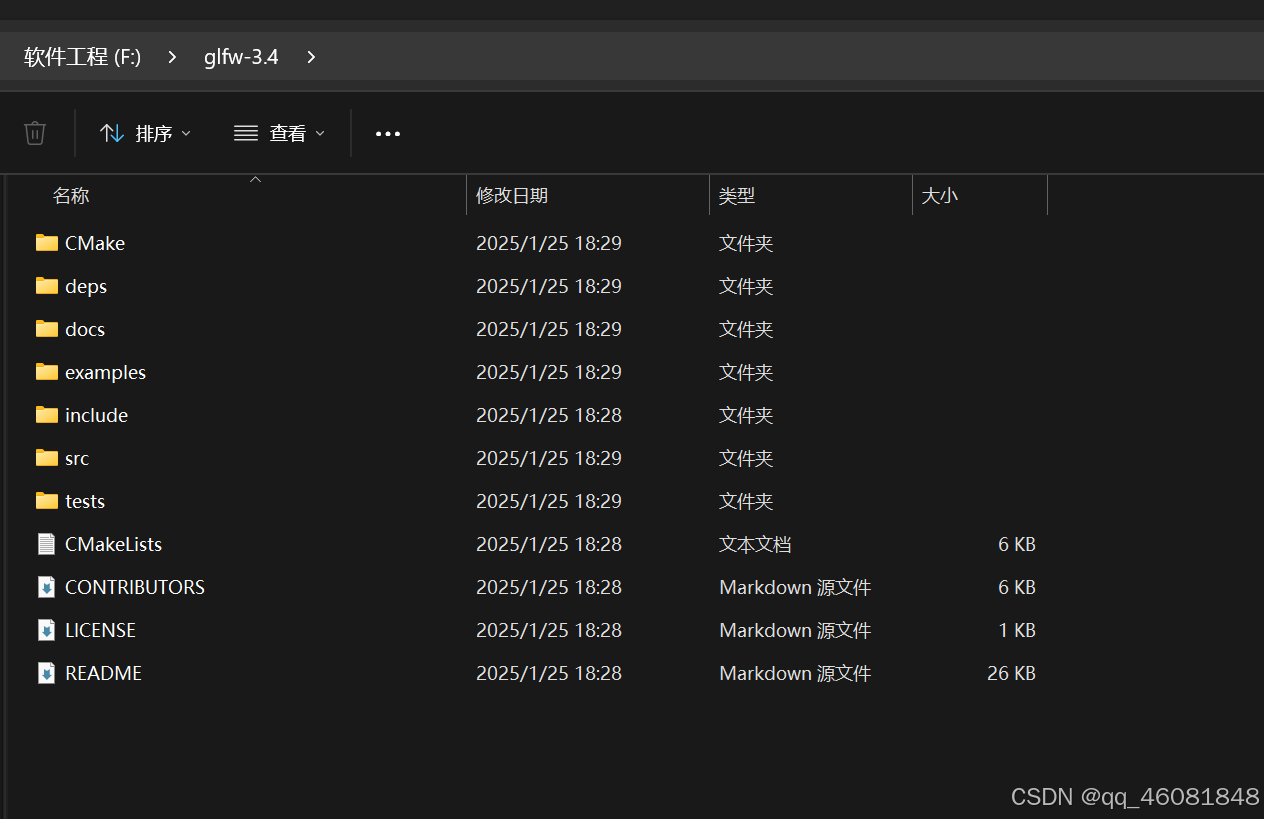Open the 查看 (View) dropdown

point(279,132)
